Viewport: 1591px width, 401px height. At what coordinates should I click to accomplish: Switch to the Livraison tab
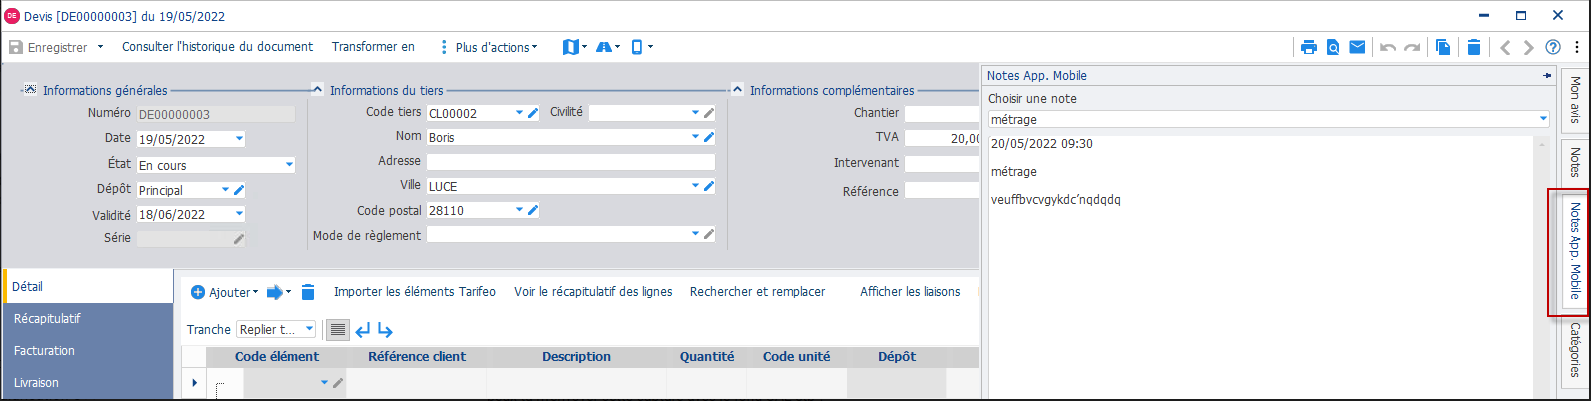coord(88,383)
